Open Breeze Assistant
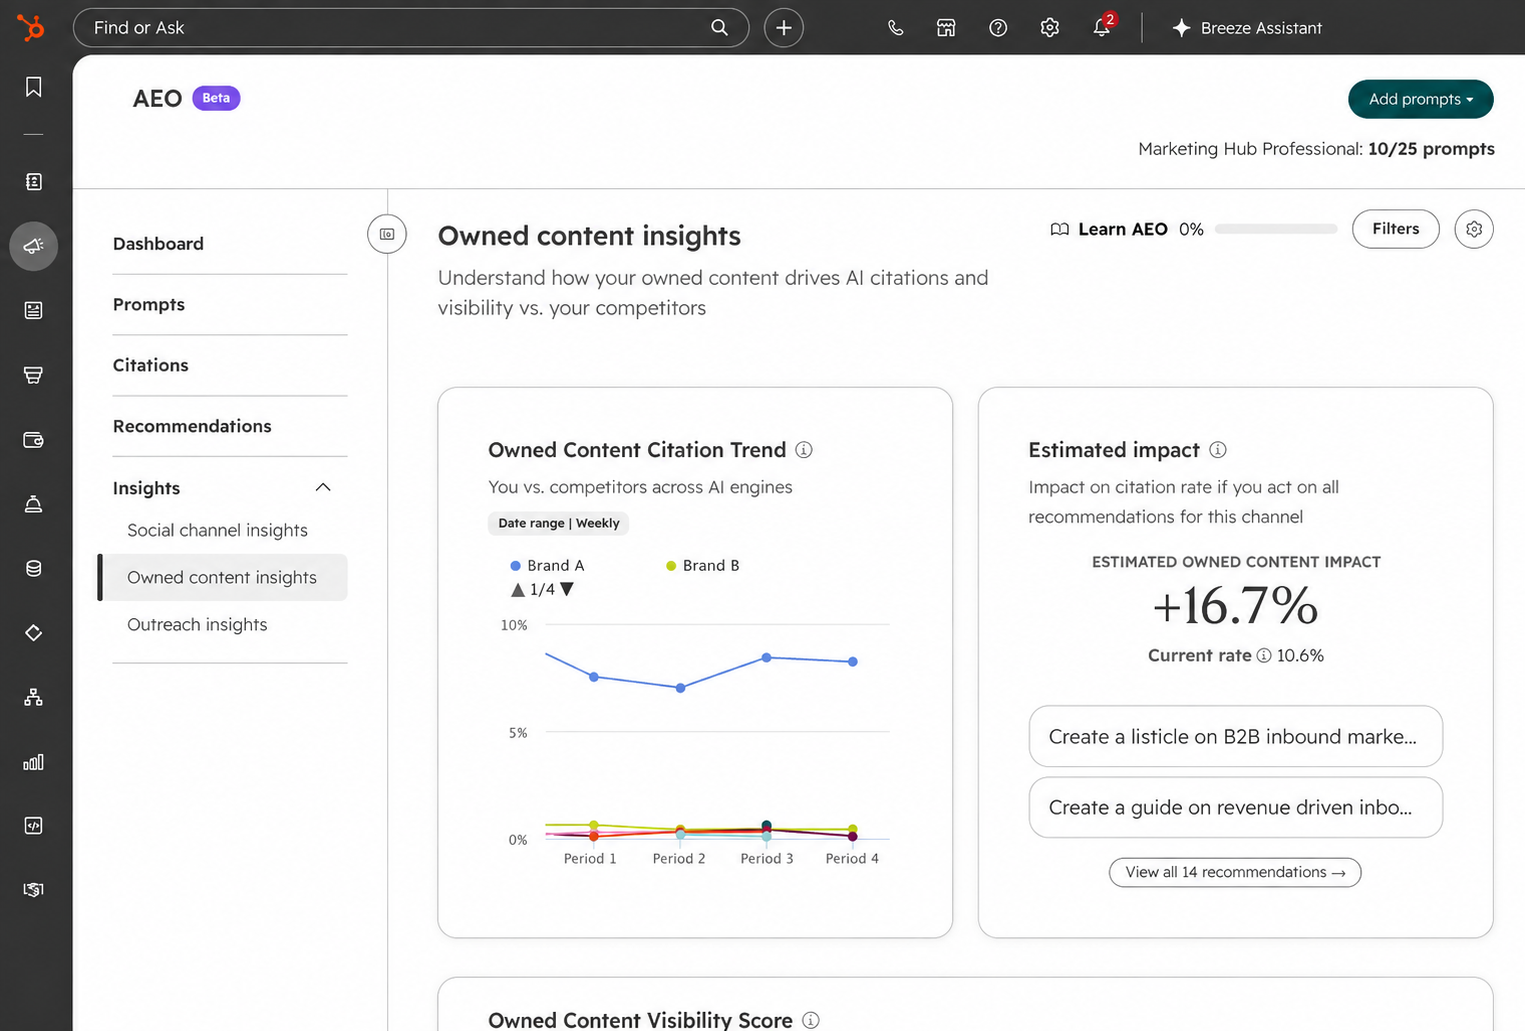This screenshot has height=1031, width=1525. coord(1247,28)
